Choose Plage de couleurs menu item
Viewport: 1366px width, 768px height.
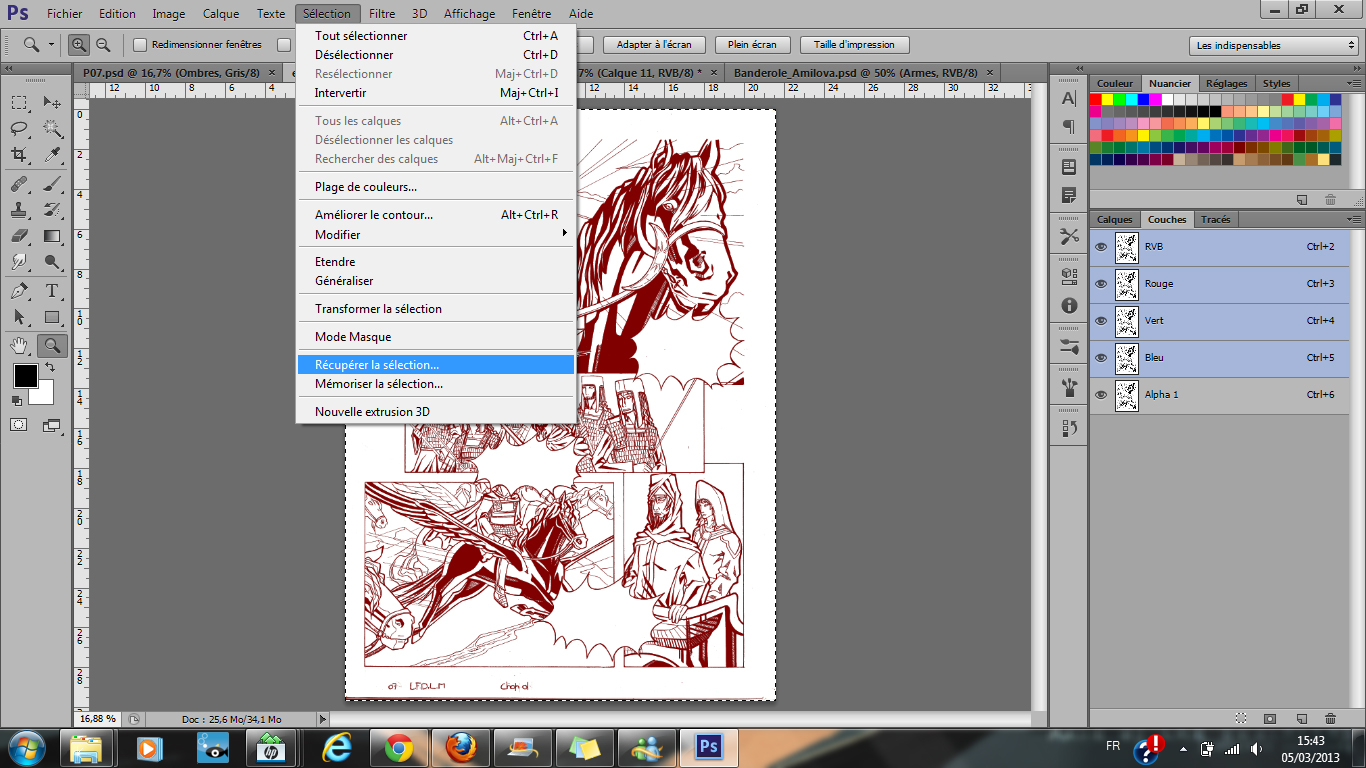point(436,187)
